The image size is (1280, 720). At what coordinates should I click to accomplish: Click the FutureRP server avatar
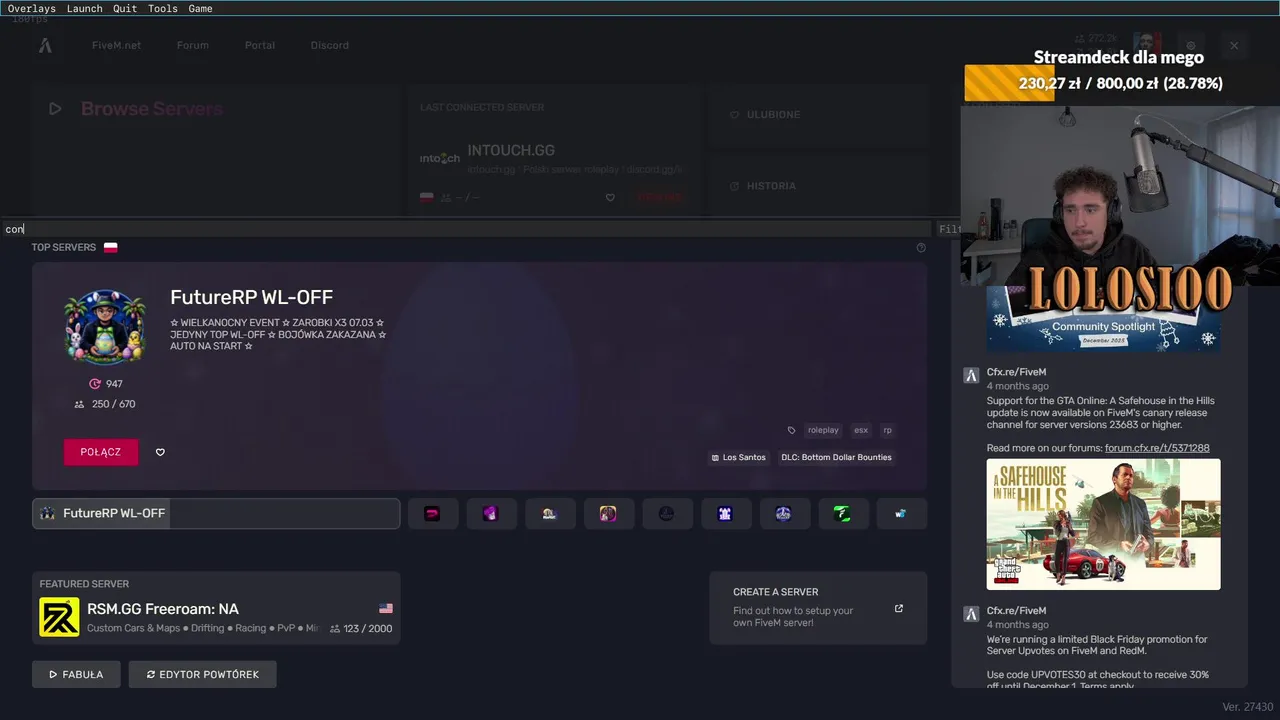tap(105, 328)
